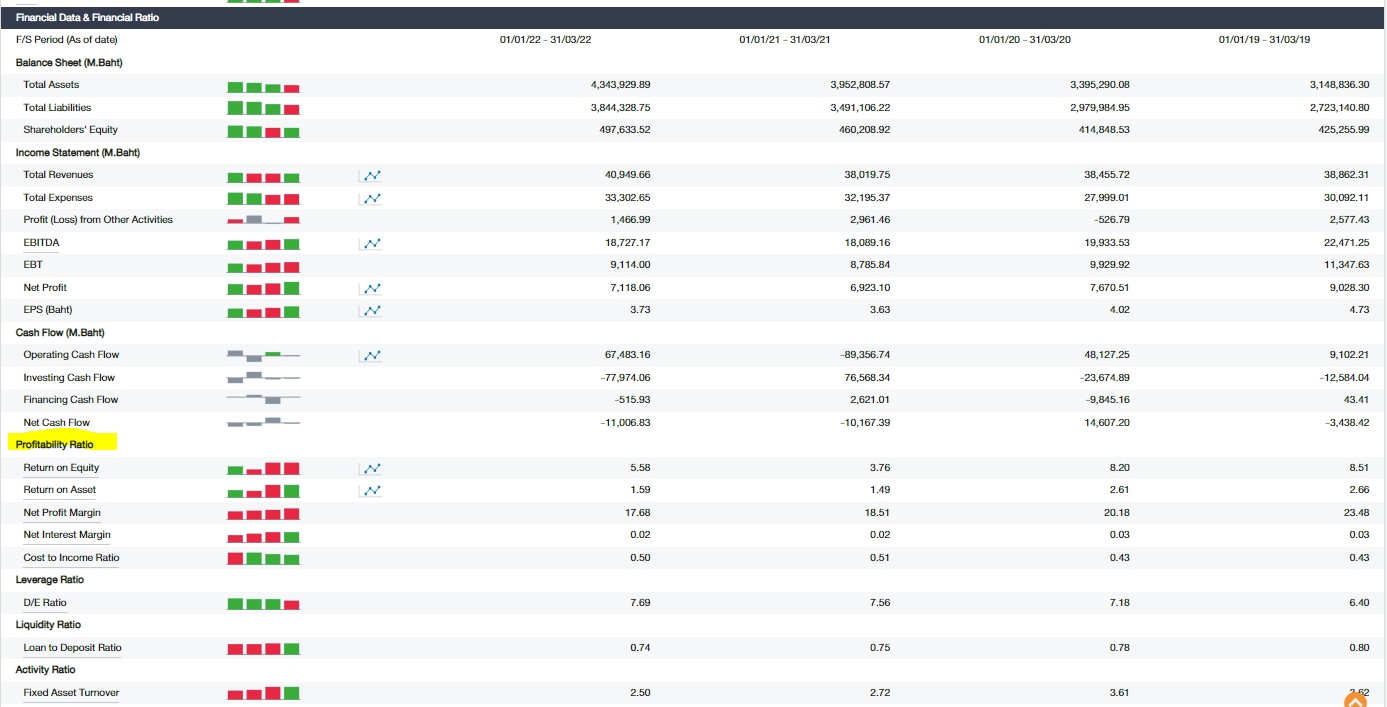1387x707 pixels.
Task: Open the Net Interest Margin link
Action: [x=66, y=535]
